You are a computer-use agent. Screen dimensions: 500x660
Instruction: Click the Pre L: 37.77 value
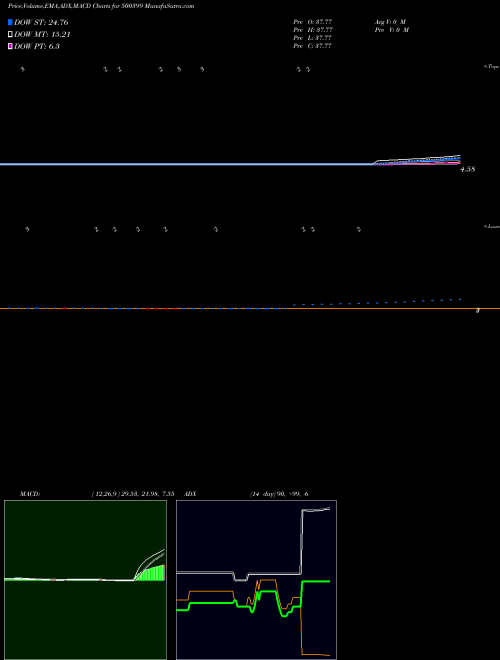(x=313, y=38)
